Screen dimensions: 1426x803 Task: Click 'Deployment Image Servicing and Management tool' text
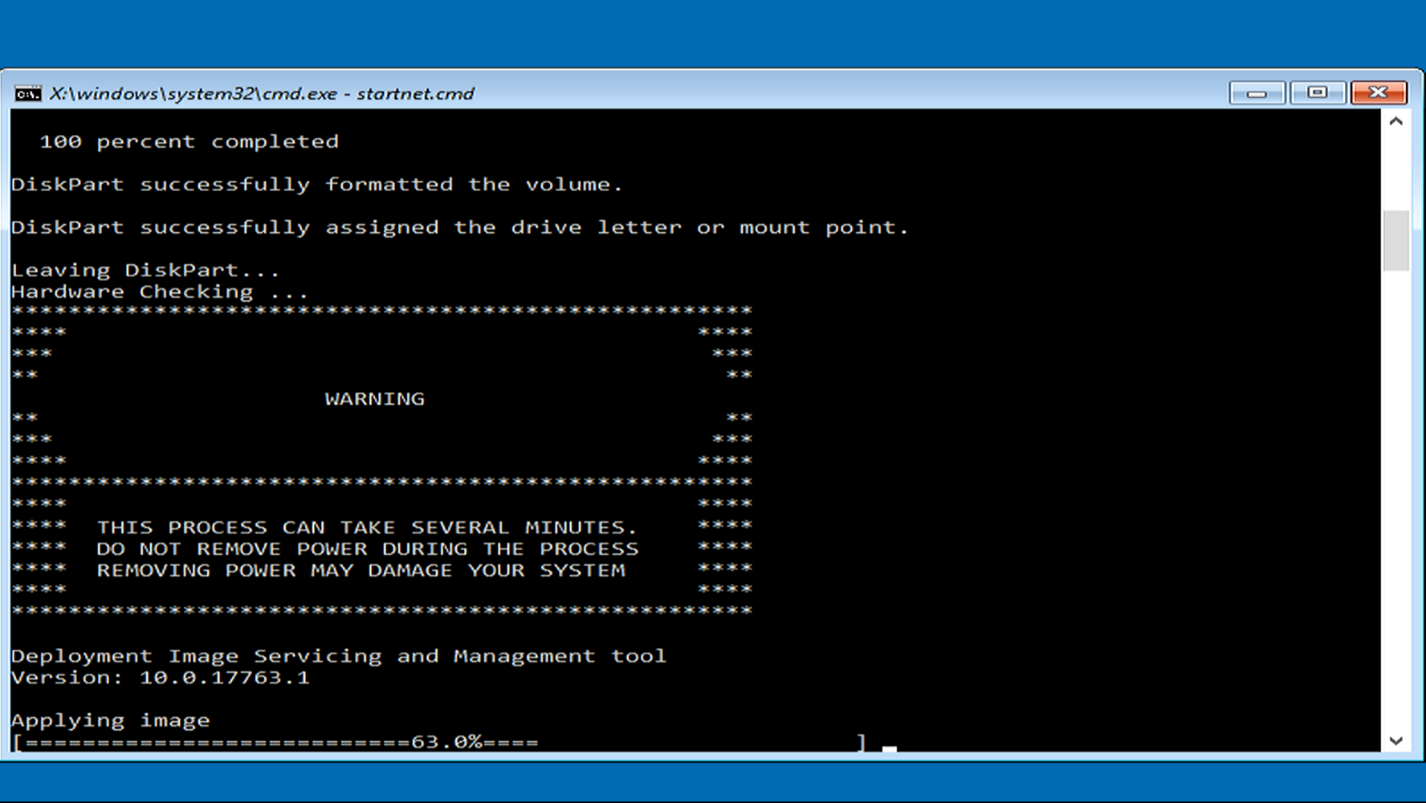[339, 656]
